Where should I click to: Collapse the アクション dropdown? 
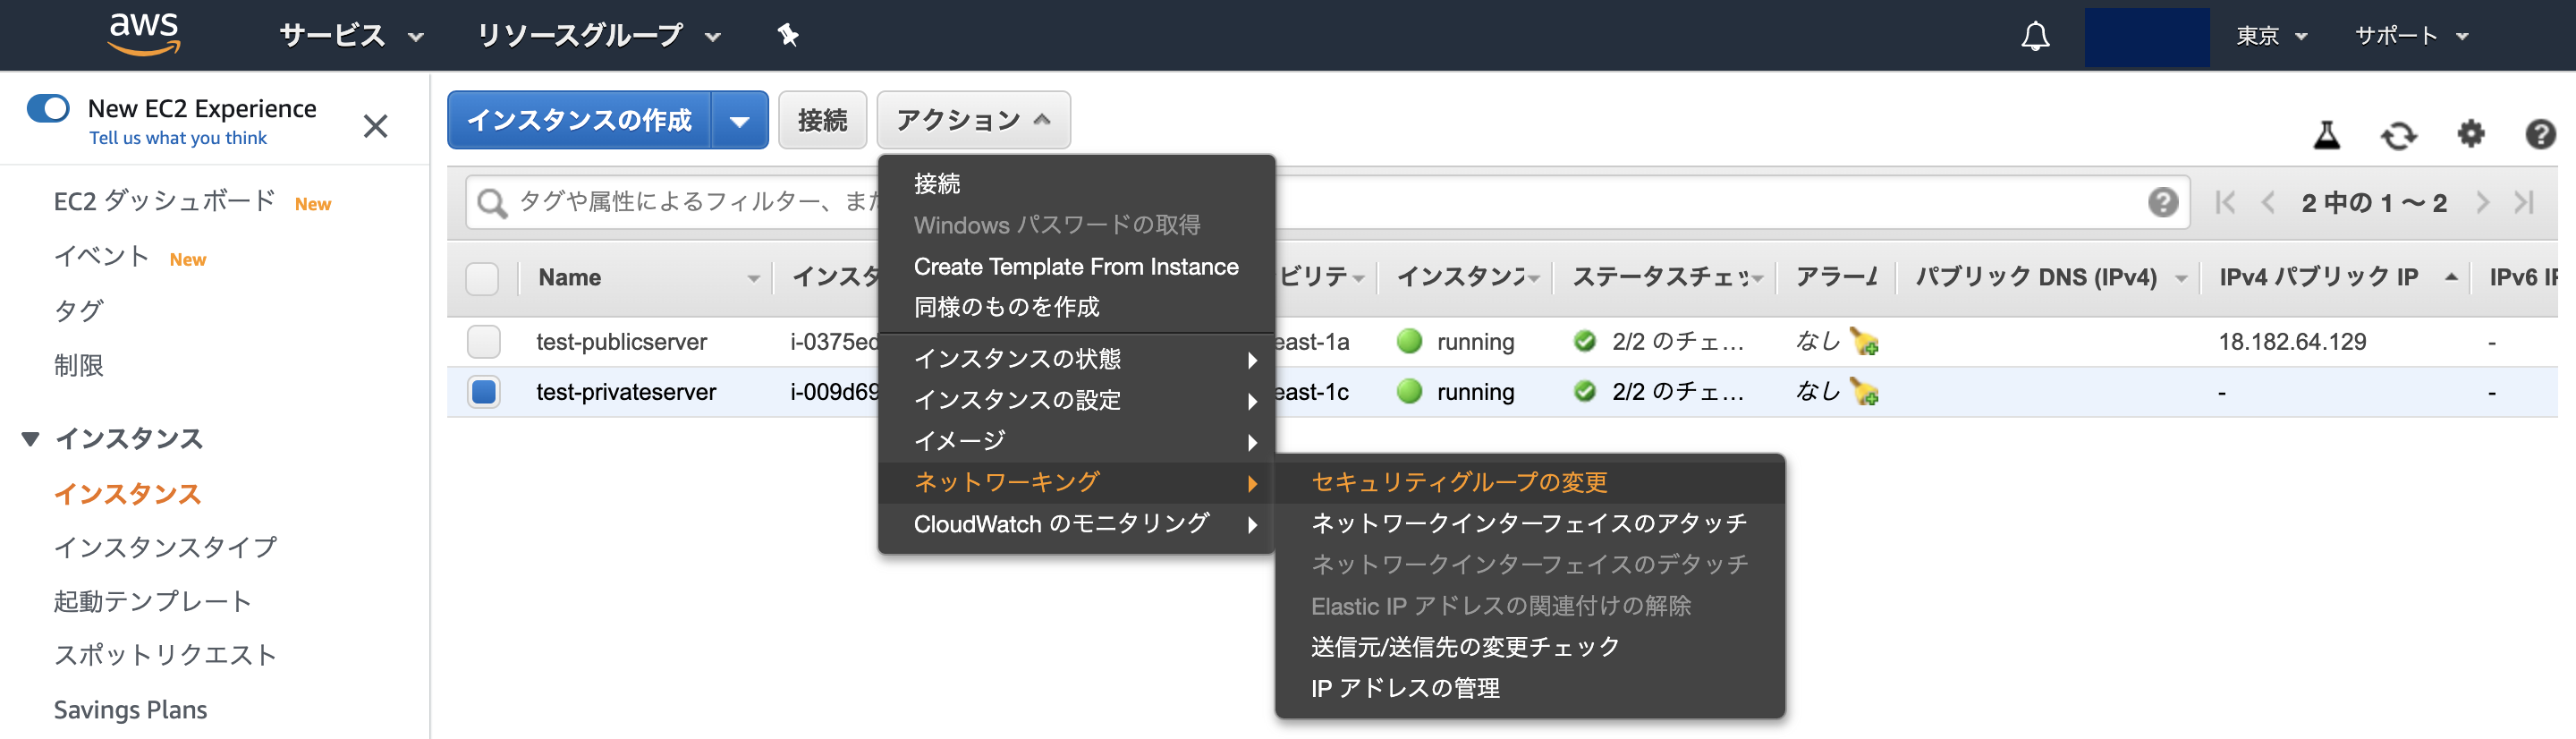(x=973, y=121)
